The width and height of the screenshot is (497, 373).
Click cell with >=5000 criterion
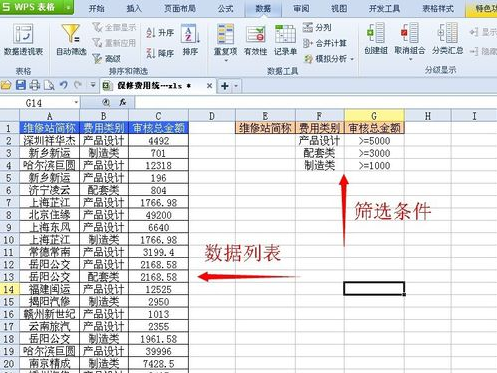(x=374, y=141)
